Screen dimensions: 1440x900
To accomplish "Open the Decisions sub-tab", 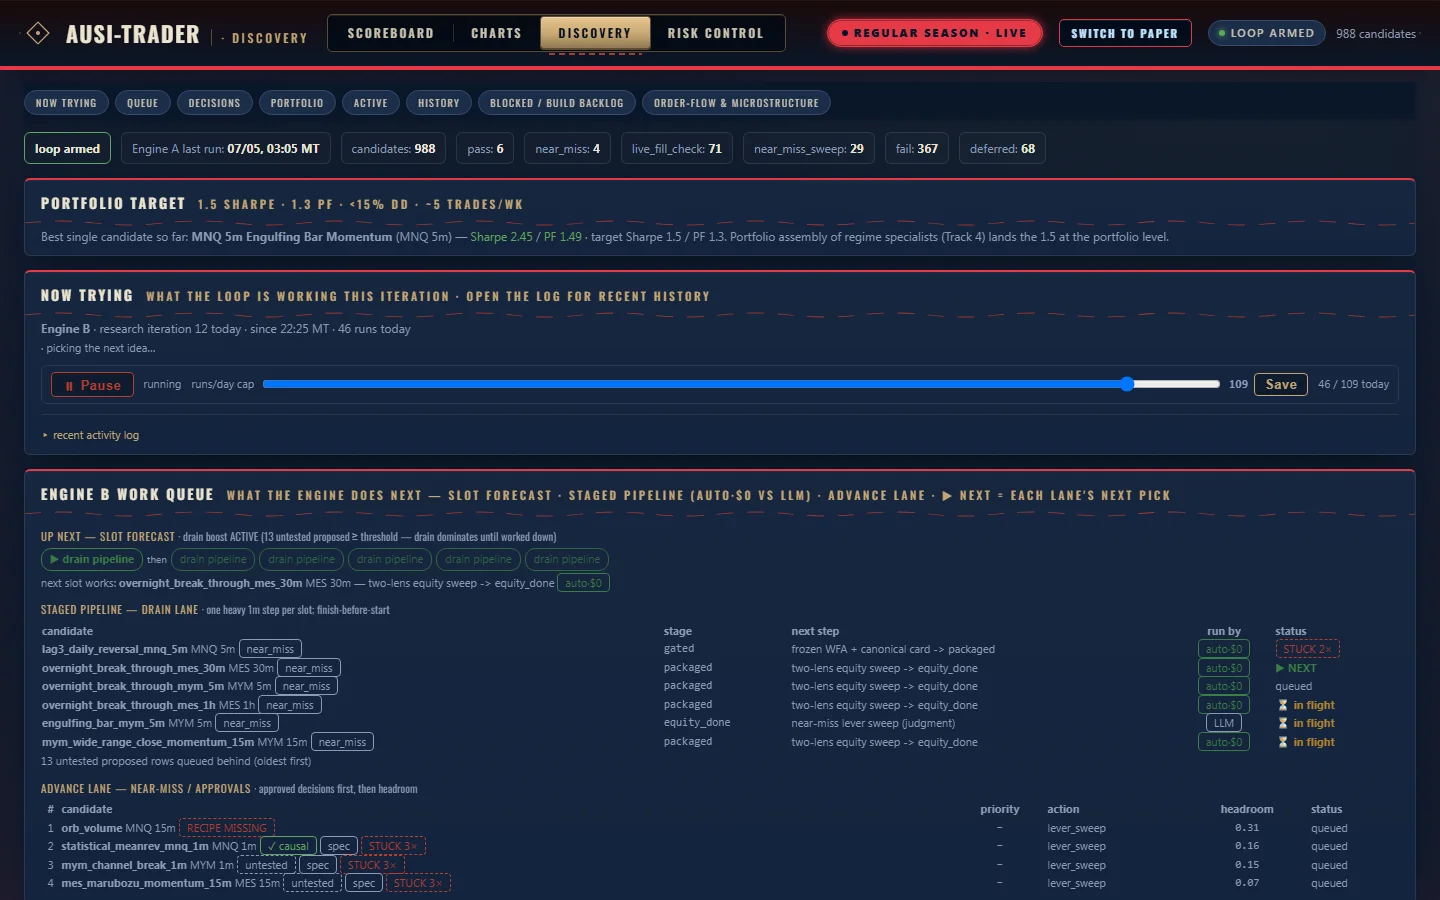I will pos(214,103).
